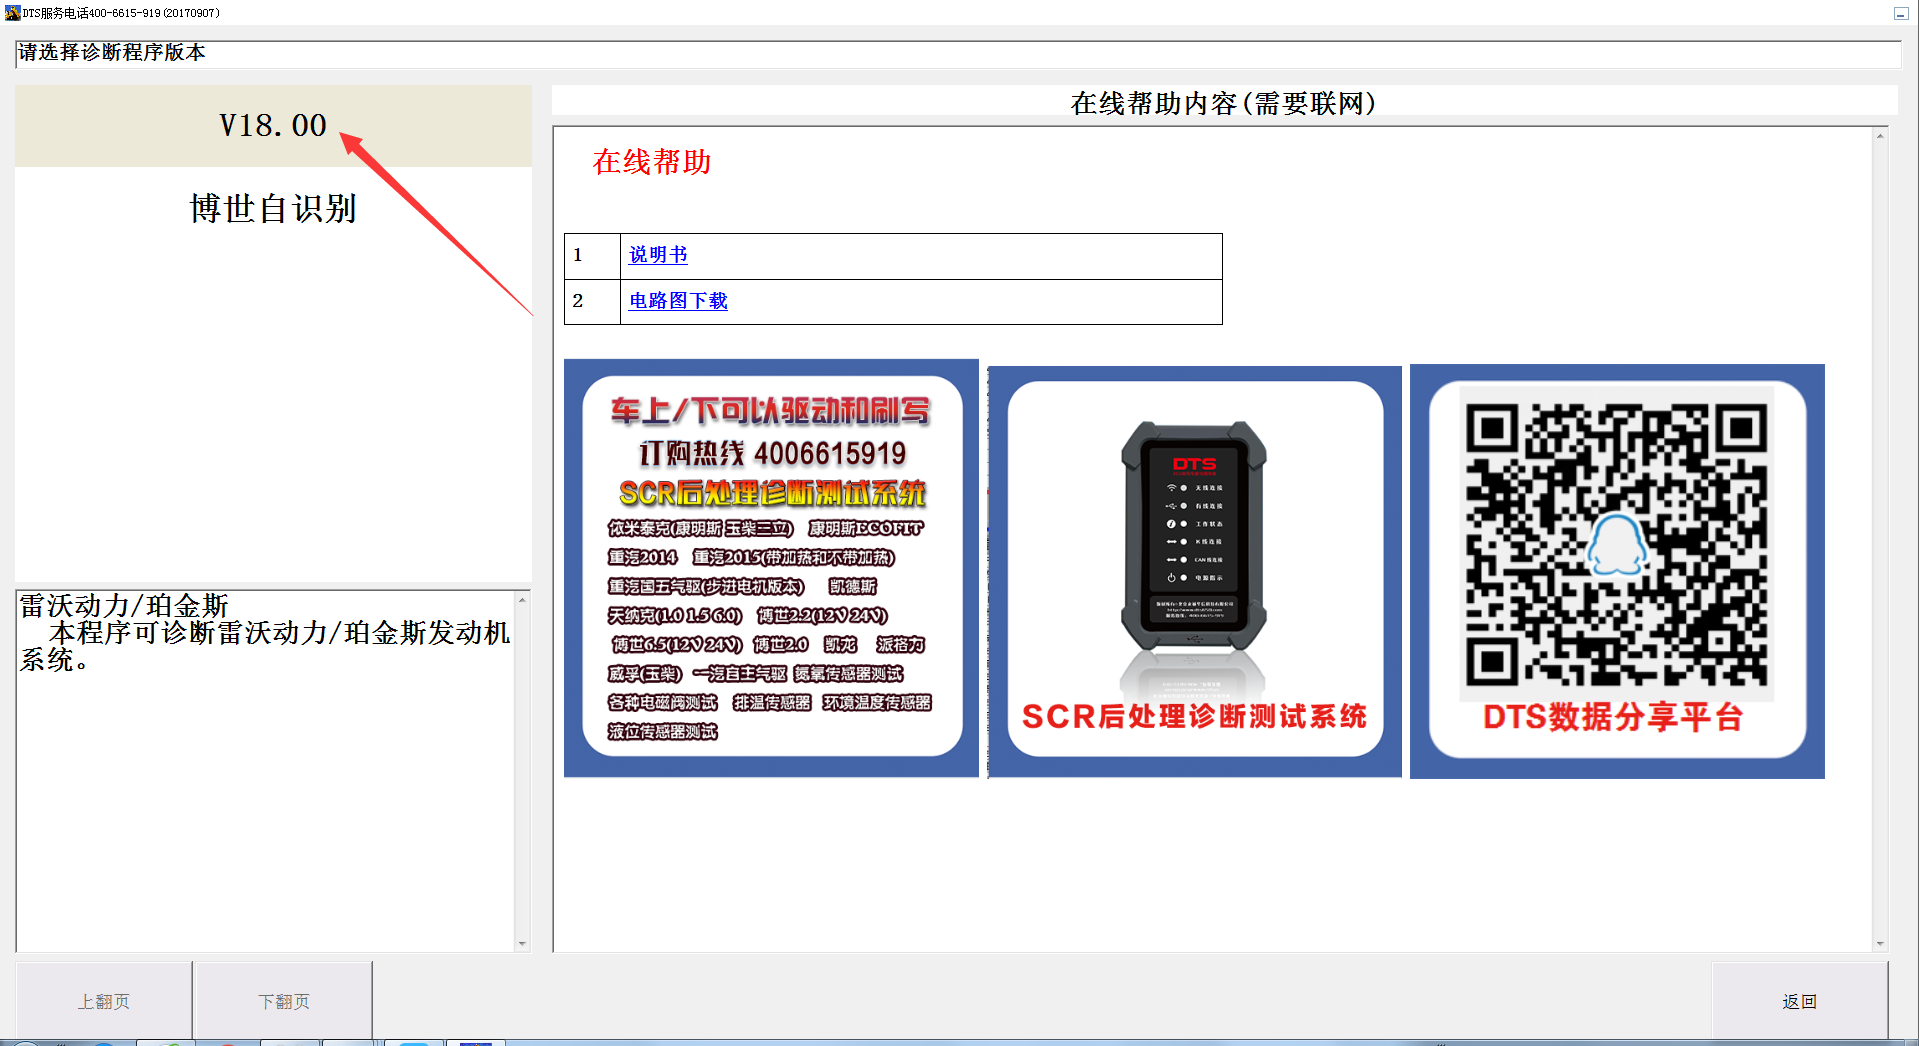Click the SCR后处理诊断测试系统 caption under device

pos(1194,716)
